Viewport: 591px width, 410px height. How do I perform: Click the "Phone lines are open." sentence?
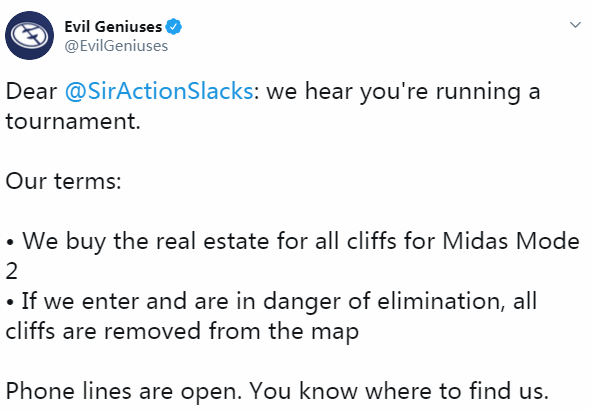tap(124, 391)
